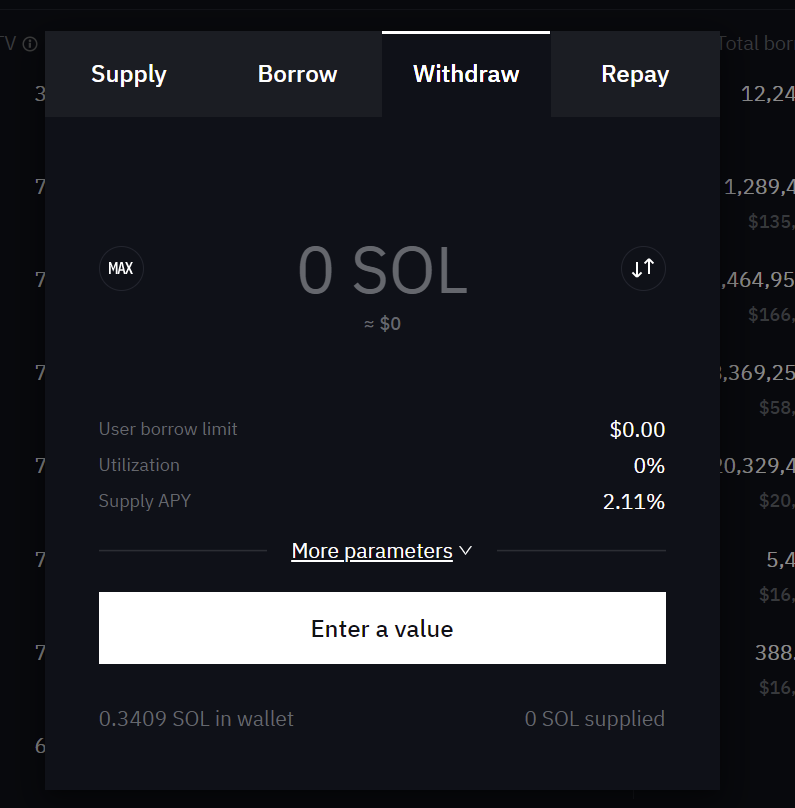Click the Supply APY label
The width and height of the screenshot is (795, 808).
coord(144,501)
